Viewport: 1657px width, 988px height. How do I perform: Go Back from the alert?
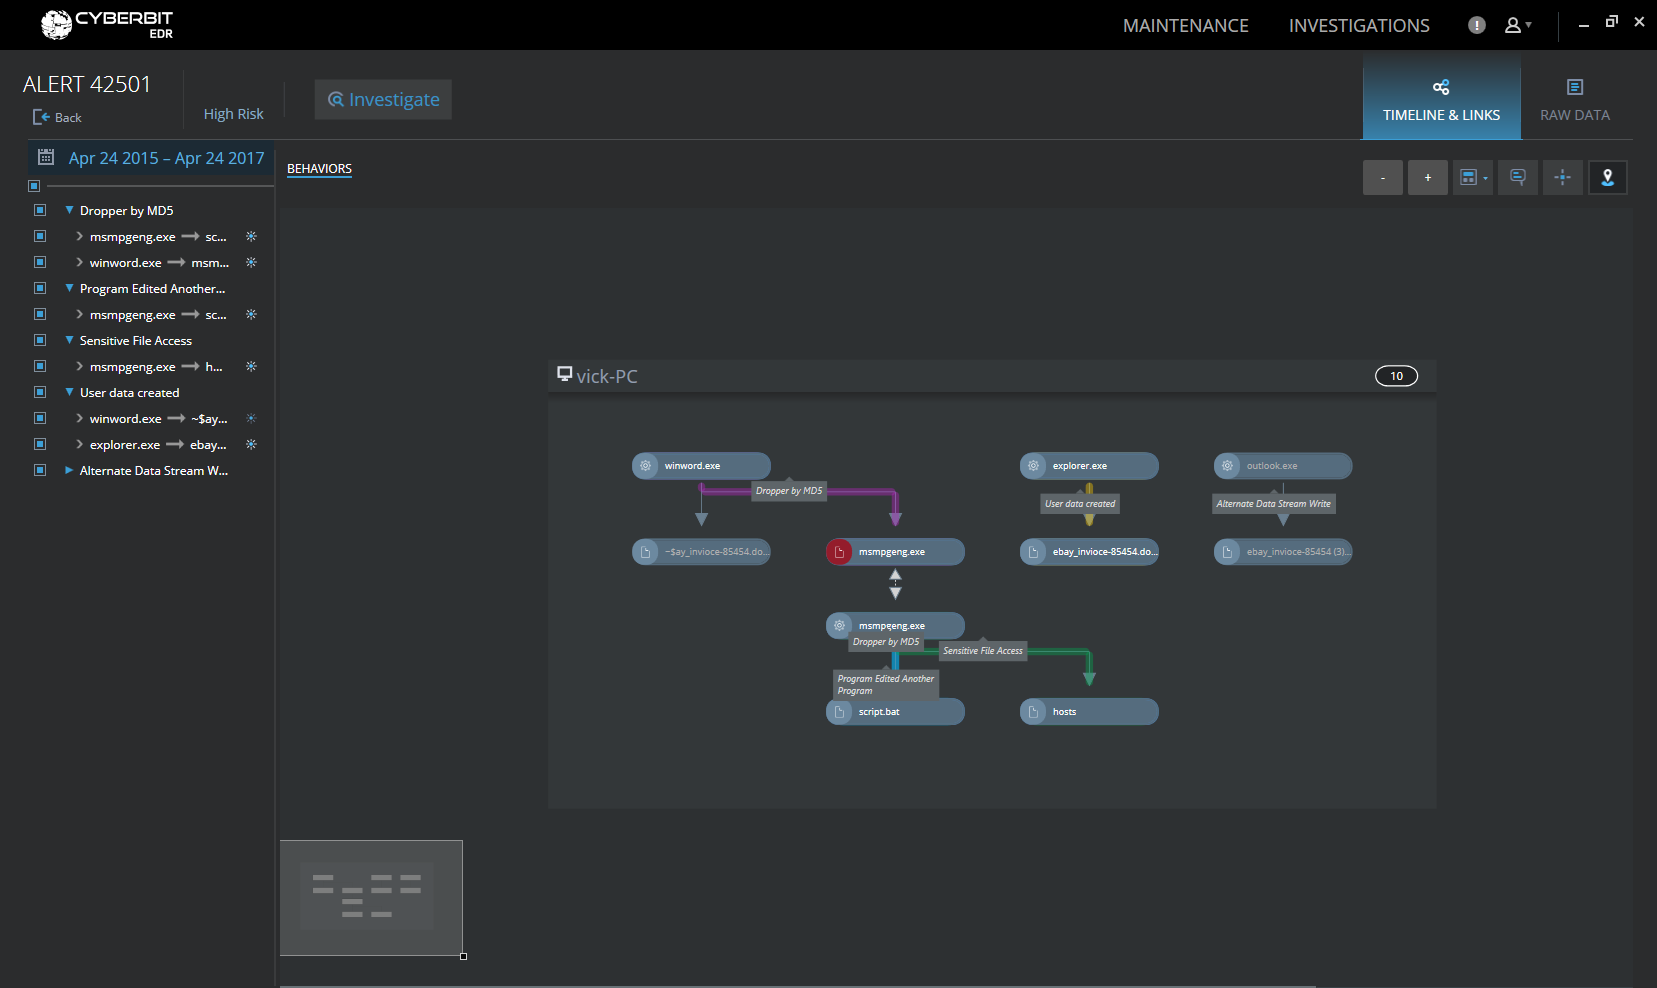click(x=57, y=117)
